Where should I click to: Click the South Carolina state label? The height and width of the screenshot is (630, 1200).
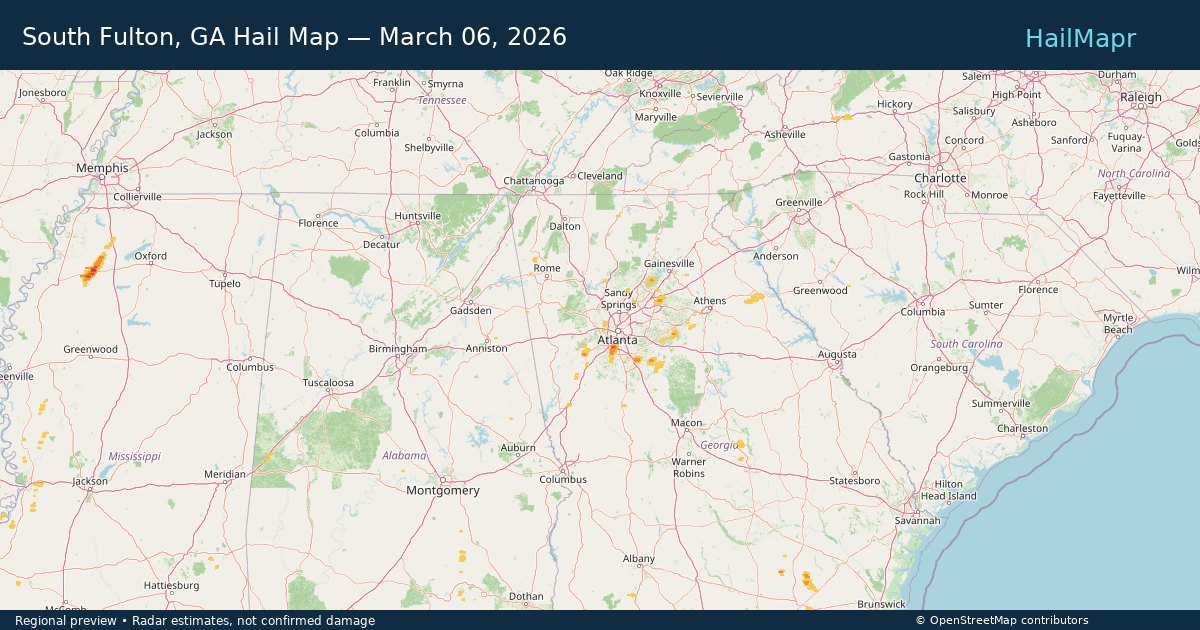(966, 345)
